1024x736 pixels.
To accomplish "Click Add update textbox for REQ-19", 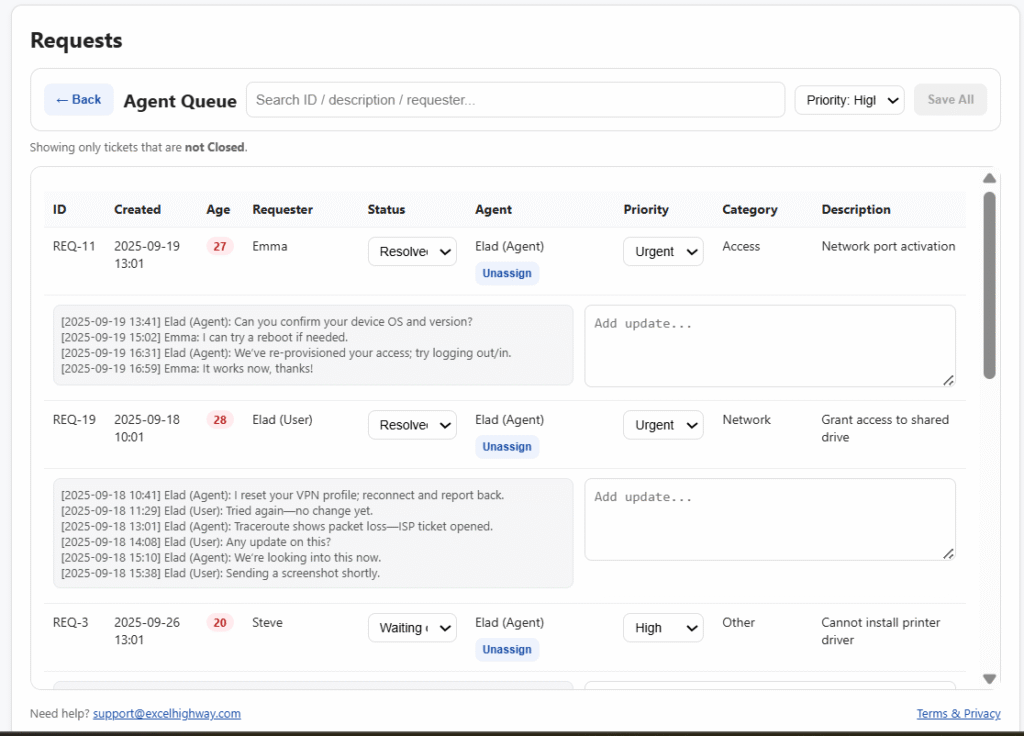I will (x=769, y=518).
